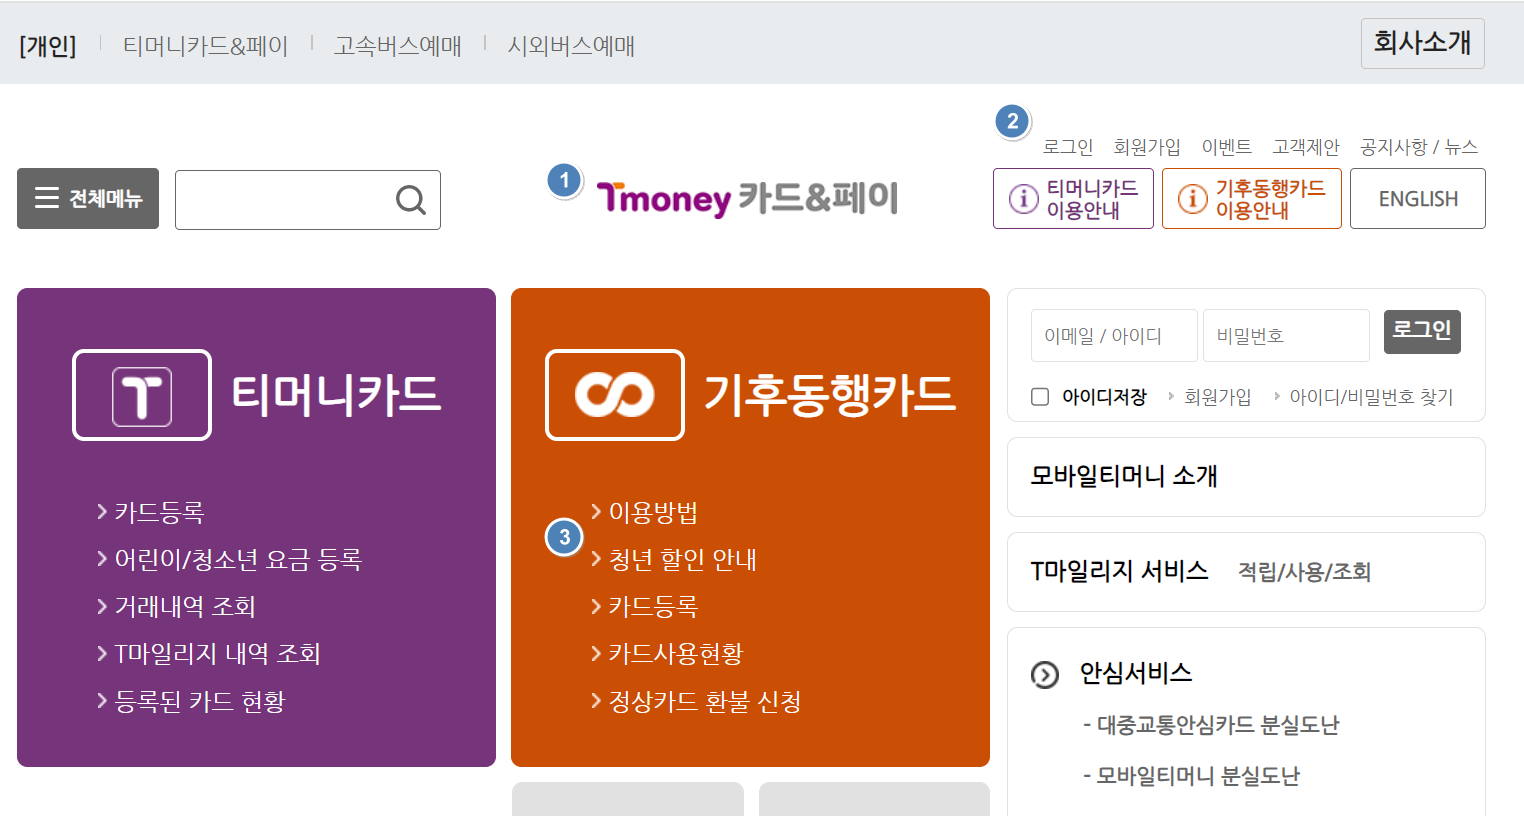Click the Tmoney 카드&페이 logo
Viewport: 1524px width, 816px height.
click(747, 198)
